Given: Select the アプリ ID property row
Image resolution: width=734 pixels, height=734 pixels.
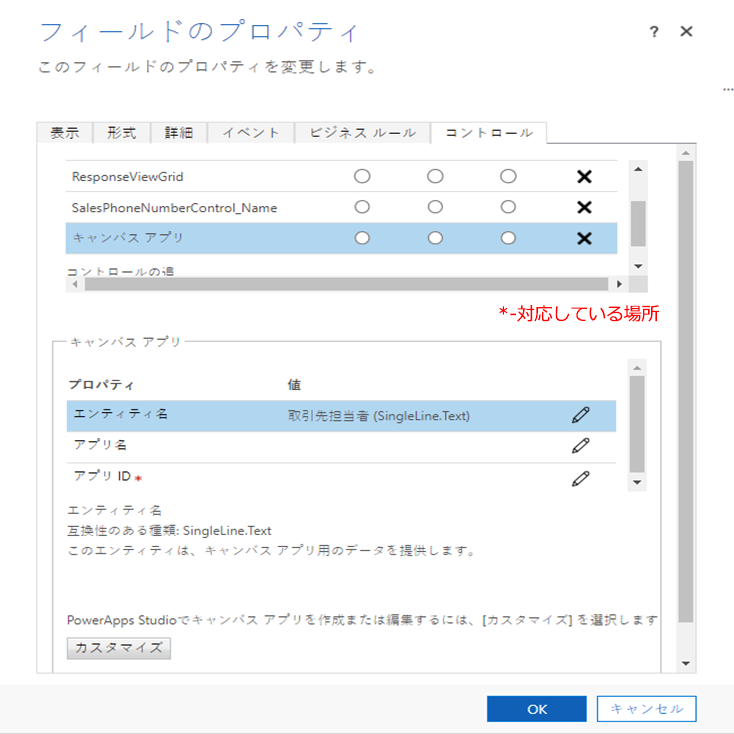Looking at the screenshot, I should tap(341, 478).
